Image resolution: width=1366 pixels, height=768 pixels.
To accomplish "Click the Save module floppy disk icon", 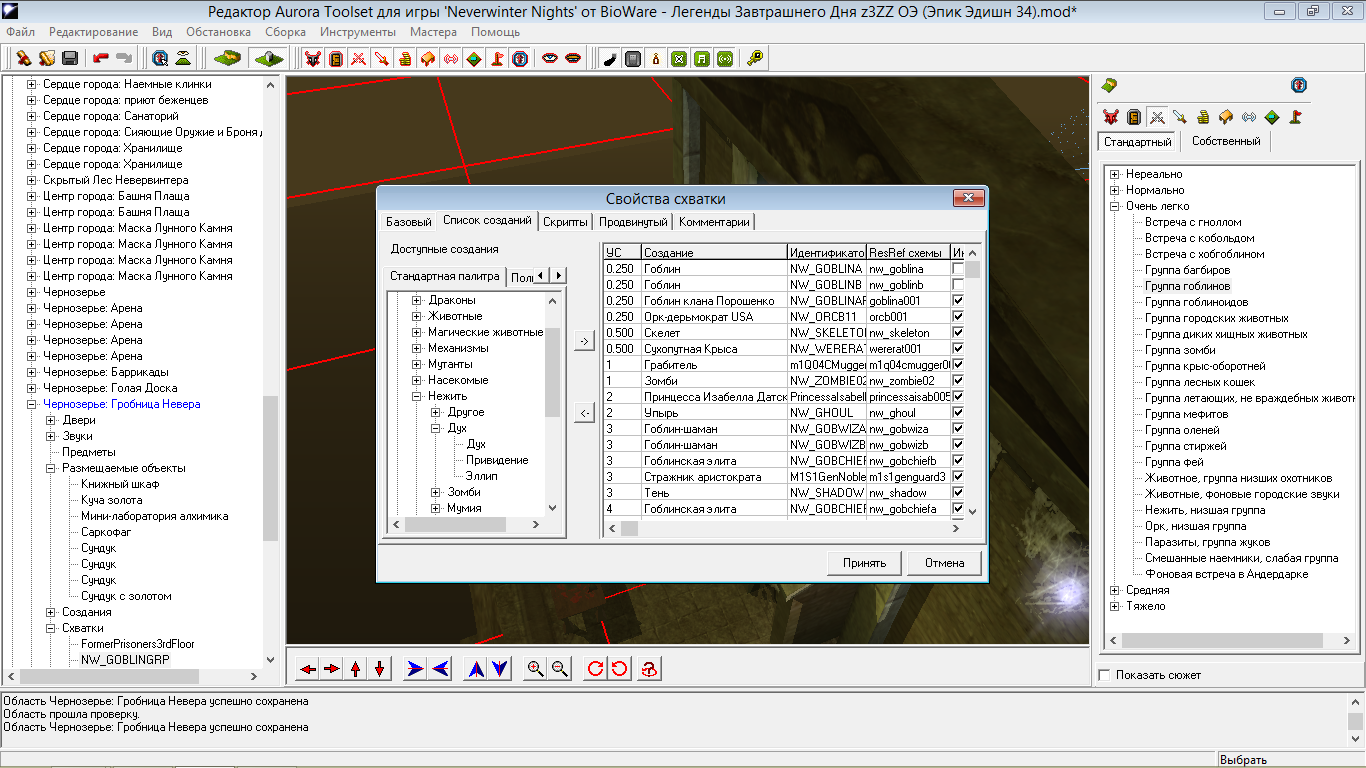I will (x=70, y=59).
